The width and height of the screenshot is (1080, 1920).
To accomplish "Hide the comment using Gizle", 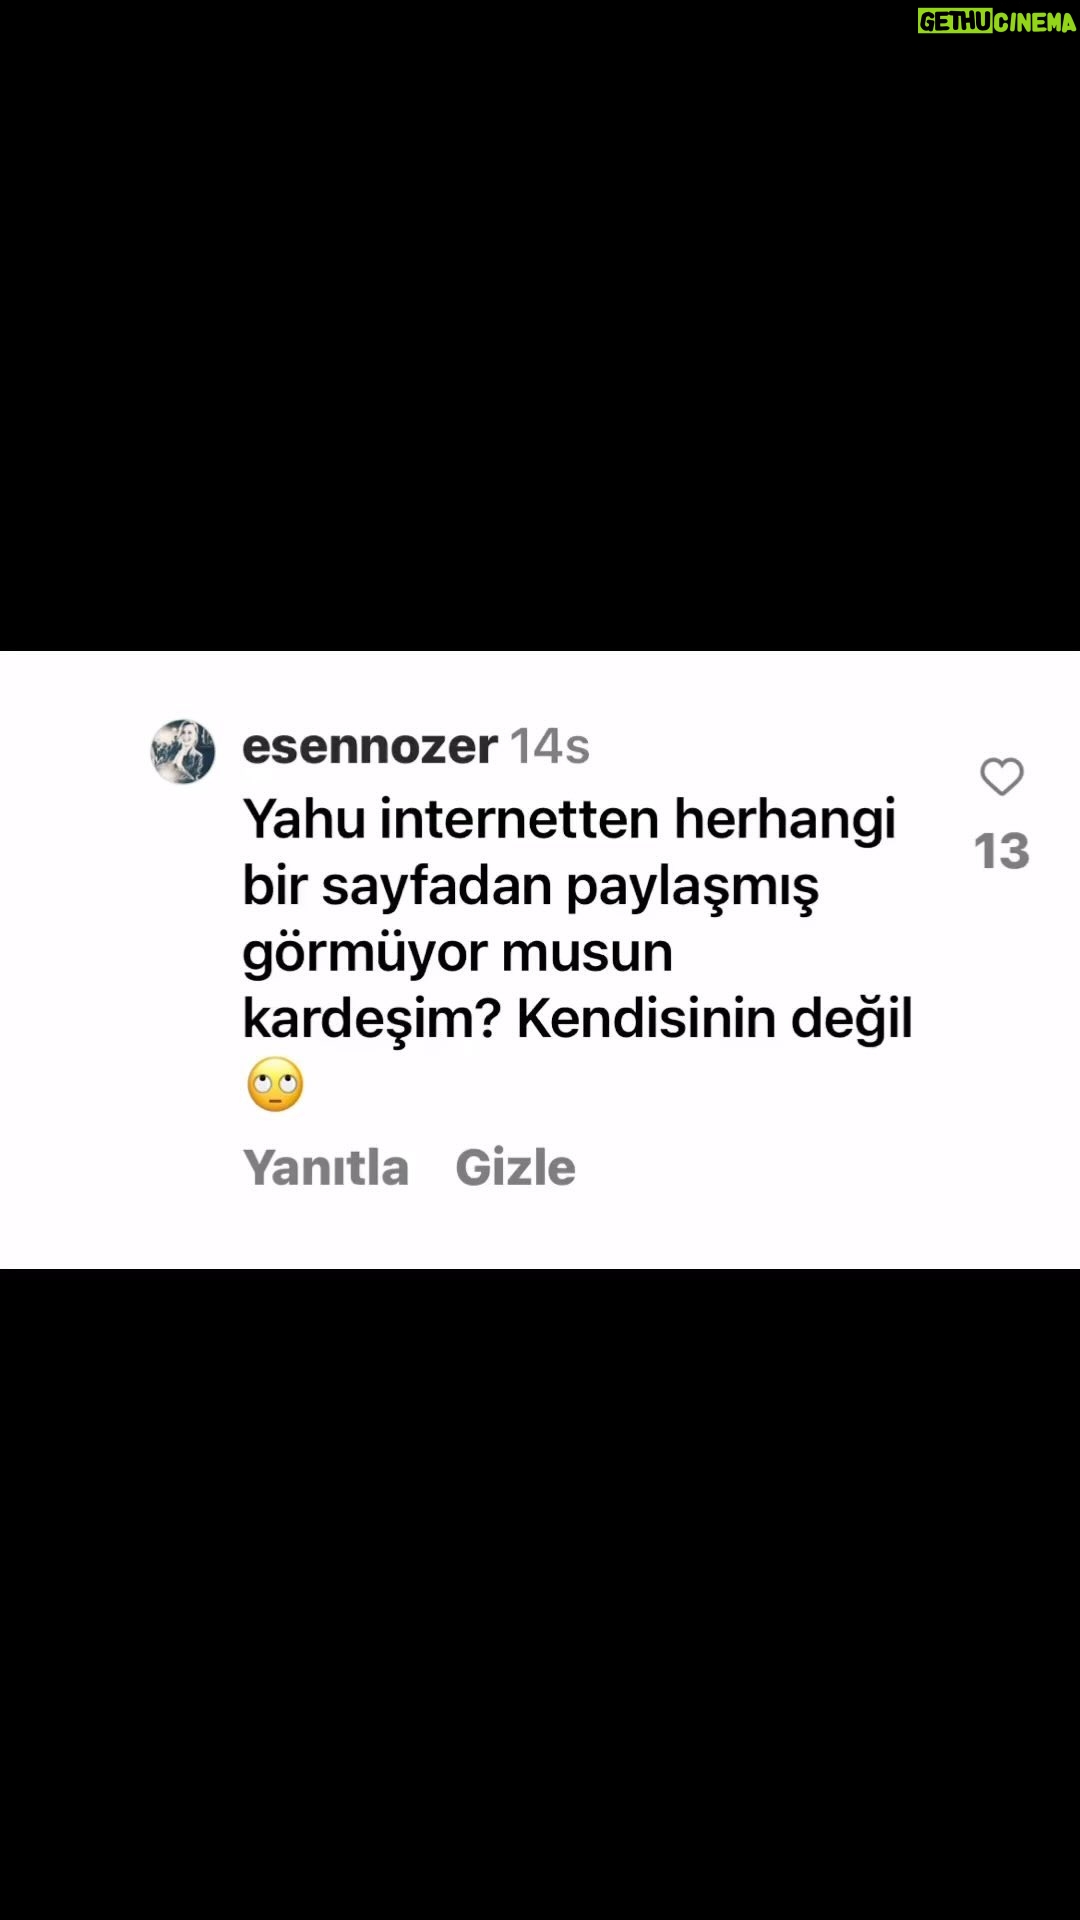I will (515, 1167).
